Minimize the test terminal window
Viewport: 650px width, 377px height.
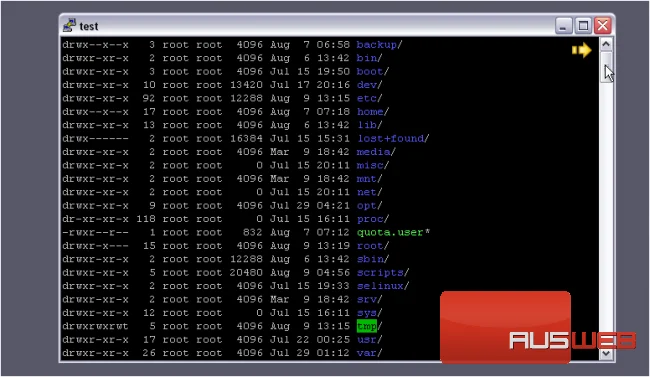pos(563,26)
